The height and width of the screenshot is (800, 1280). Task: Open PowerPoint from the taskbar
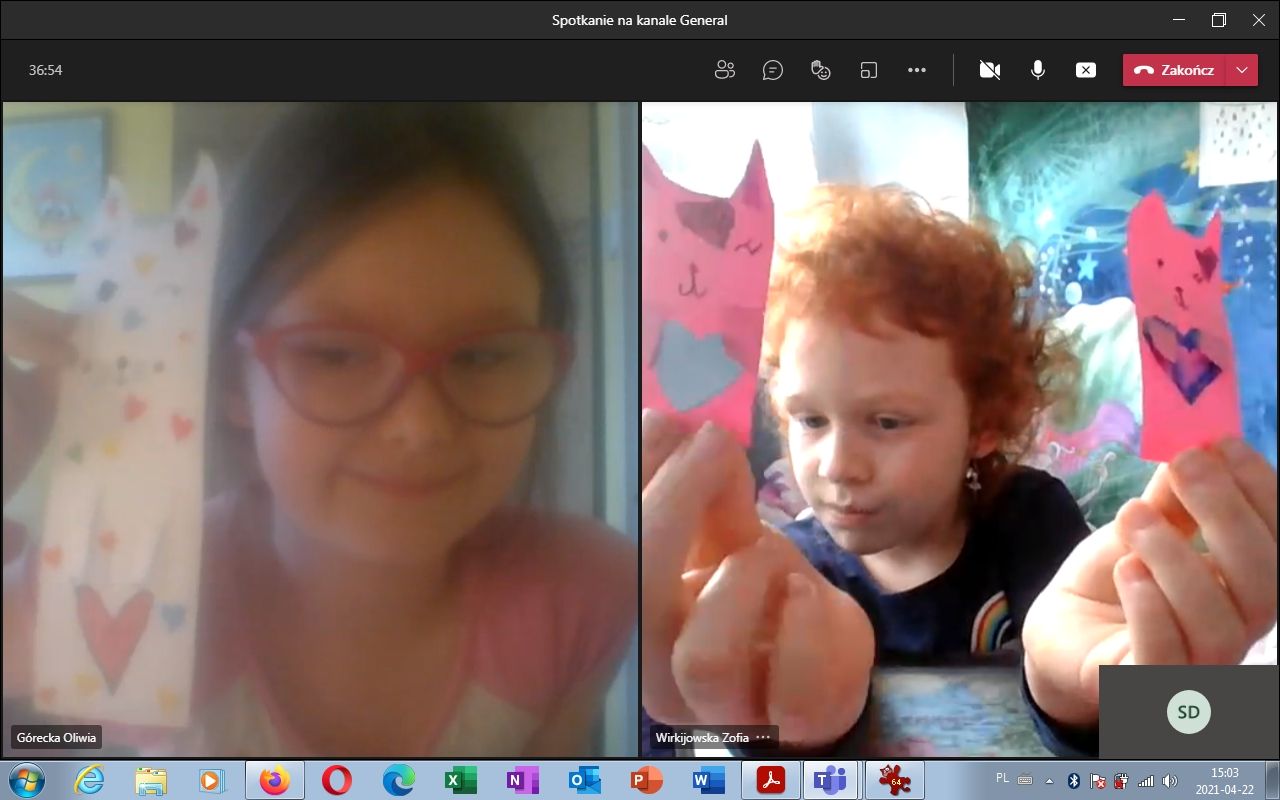(x=646, y=780)
